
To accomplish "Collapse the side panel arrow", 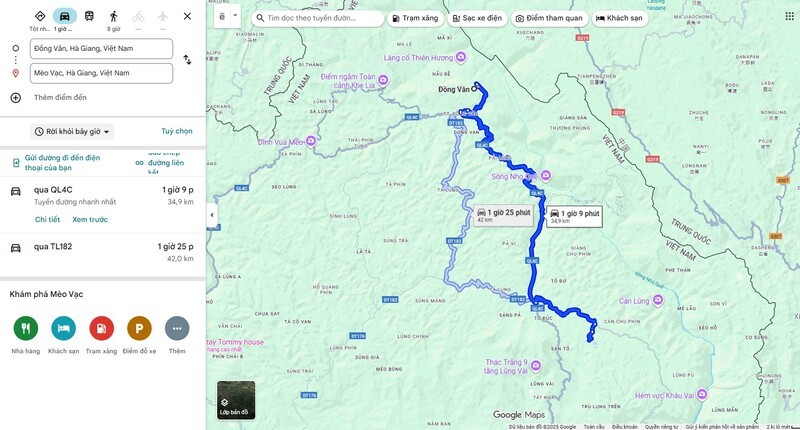I will click(x=212, y=215).
